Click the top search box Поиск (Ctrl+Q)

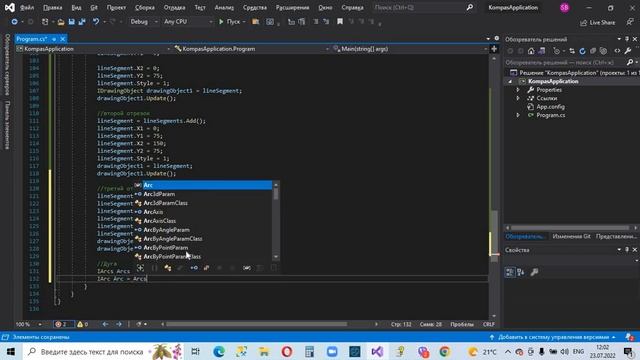click(423, 7)
